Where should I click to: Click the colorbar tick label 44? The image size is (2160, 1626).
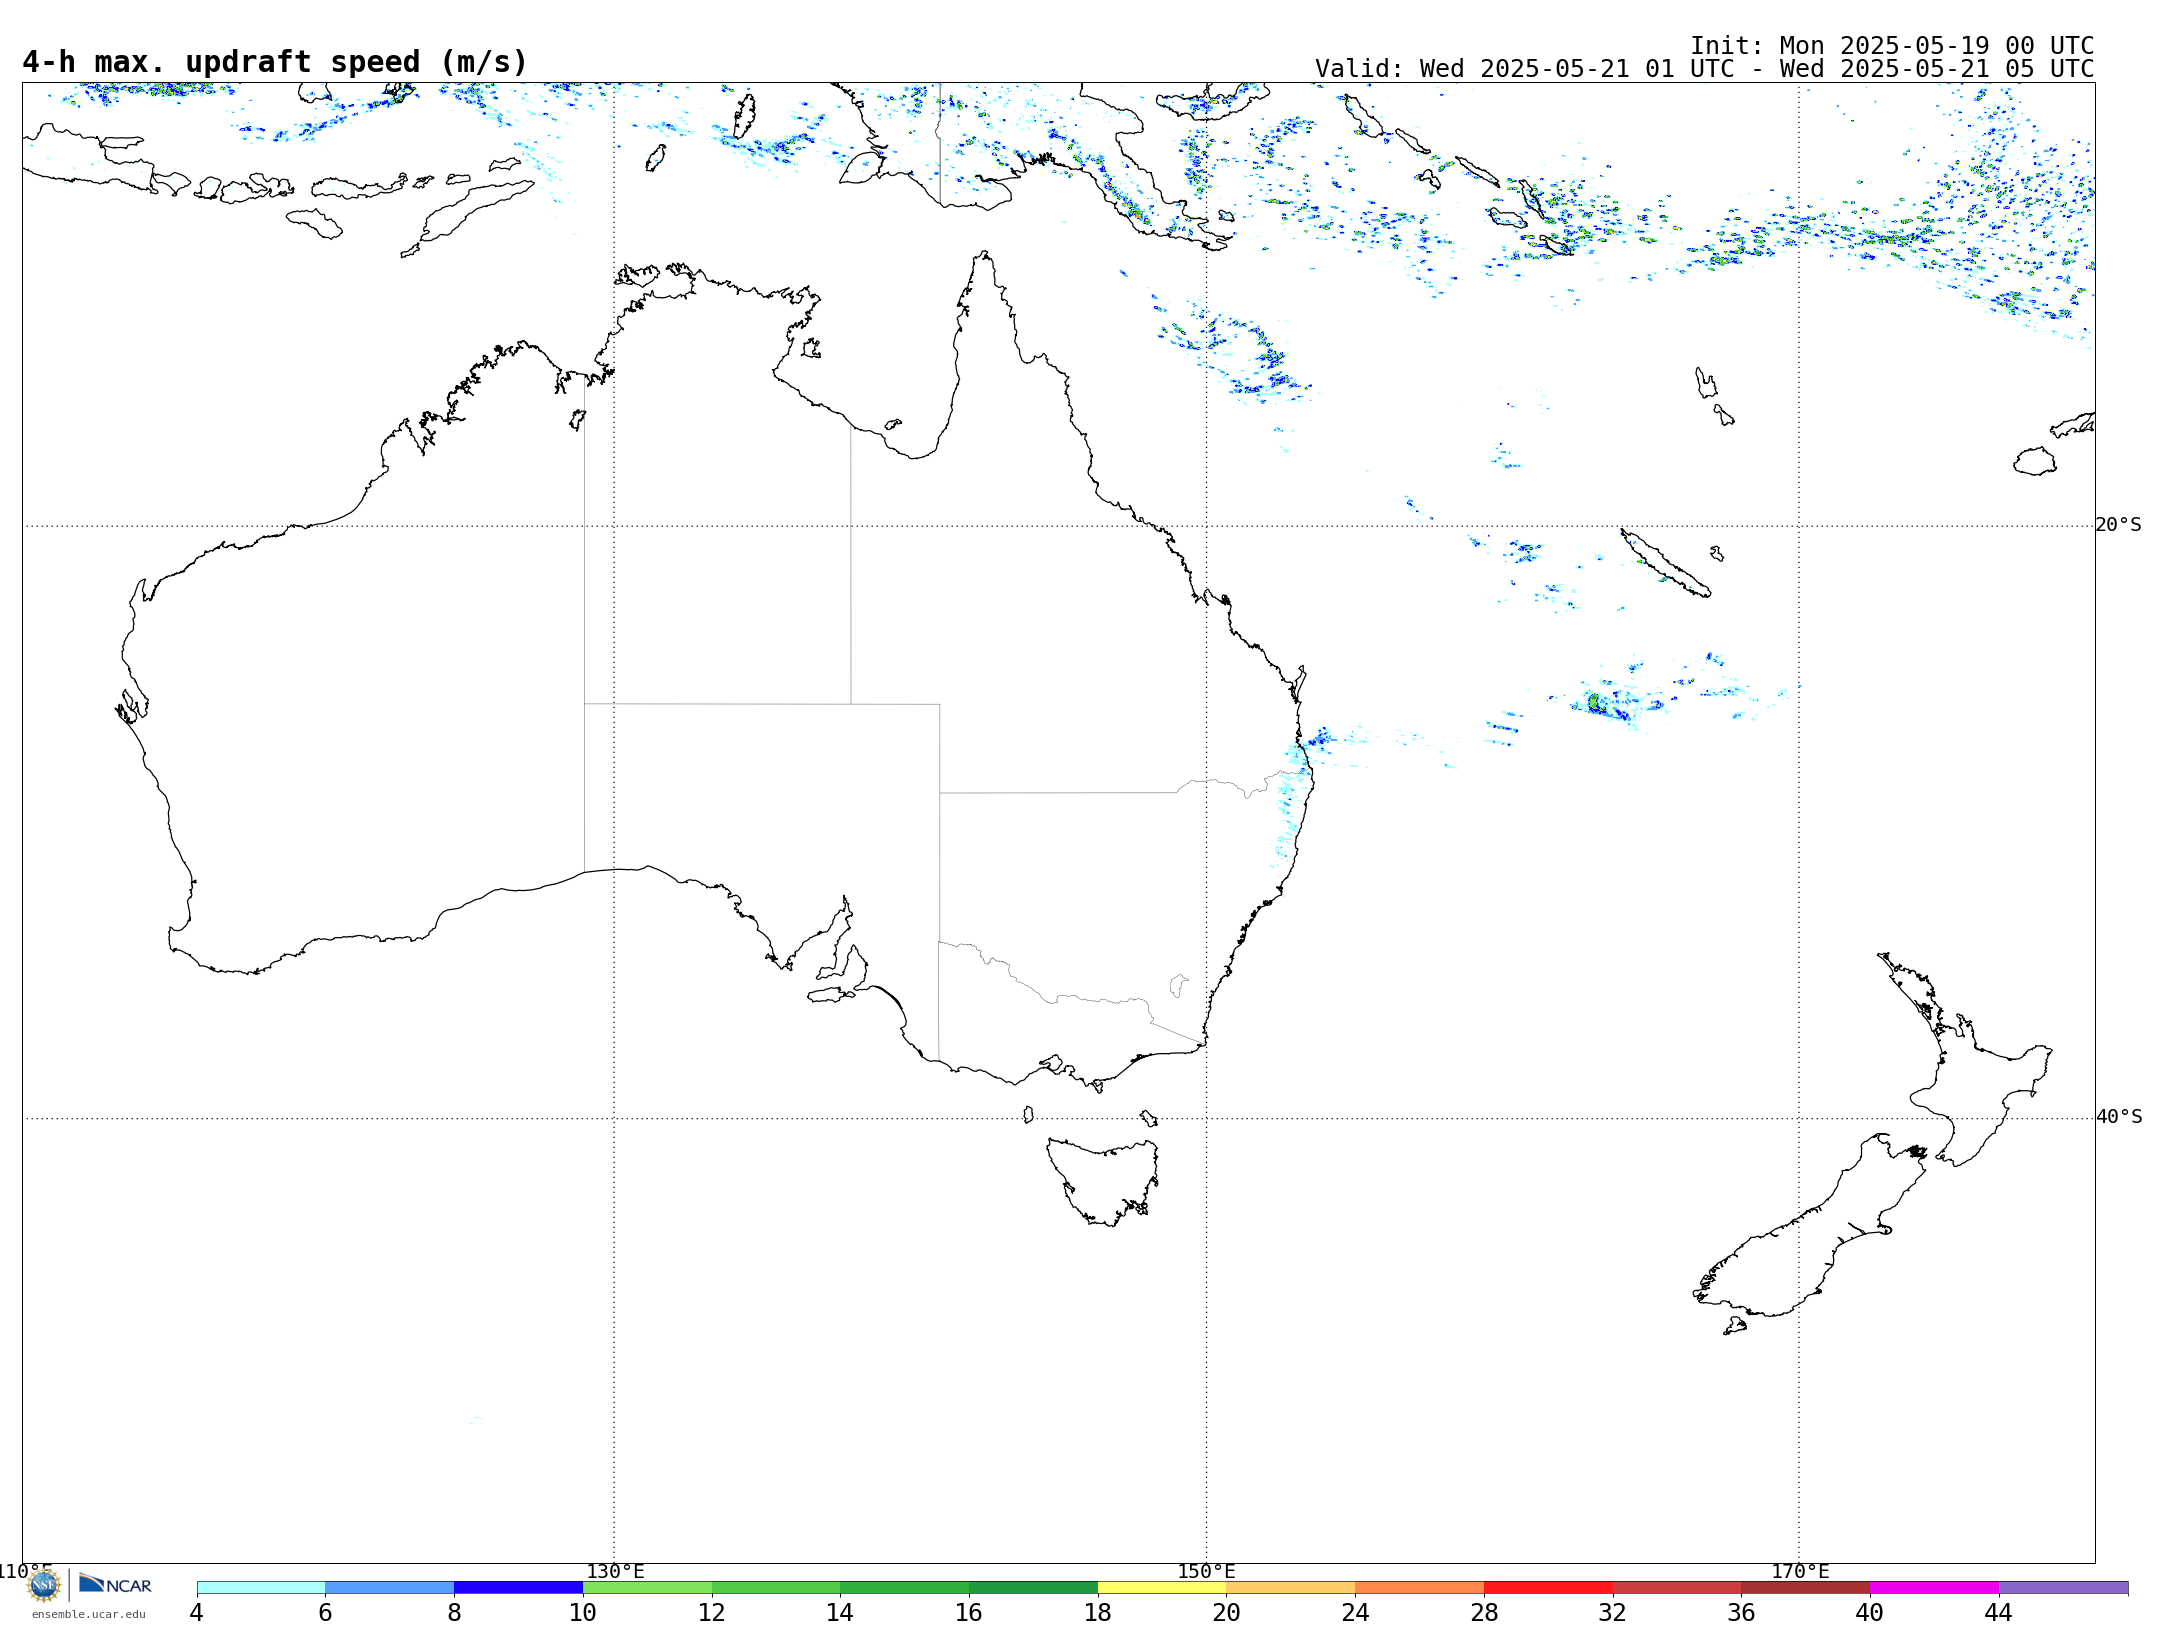(1998, 1612)
